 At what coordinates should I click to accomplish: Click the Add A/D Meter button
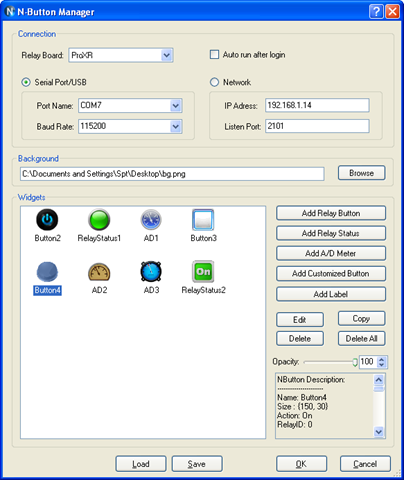331,253
